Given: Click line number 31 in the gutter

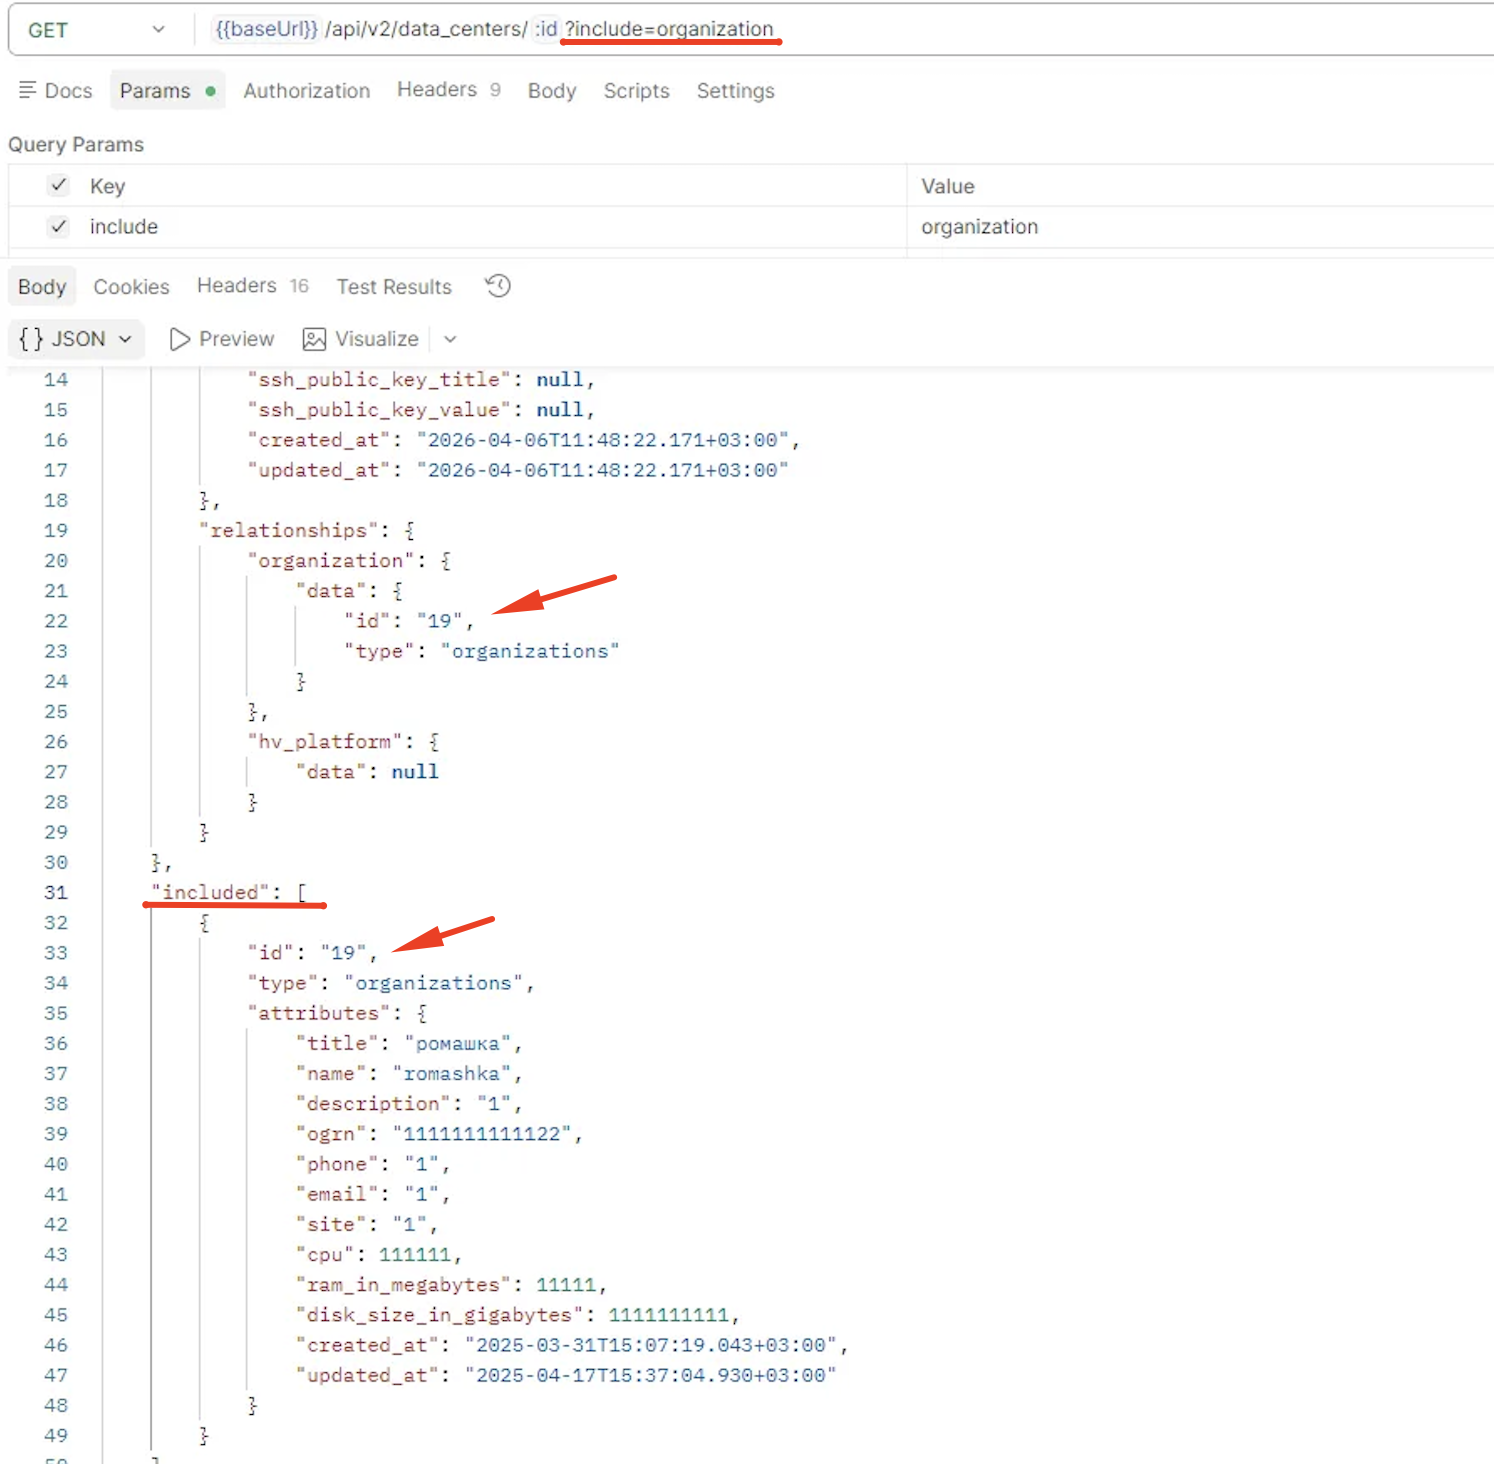Looking at the screenshot, I should pos(56,892).
